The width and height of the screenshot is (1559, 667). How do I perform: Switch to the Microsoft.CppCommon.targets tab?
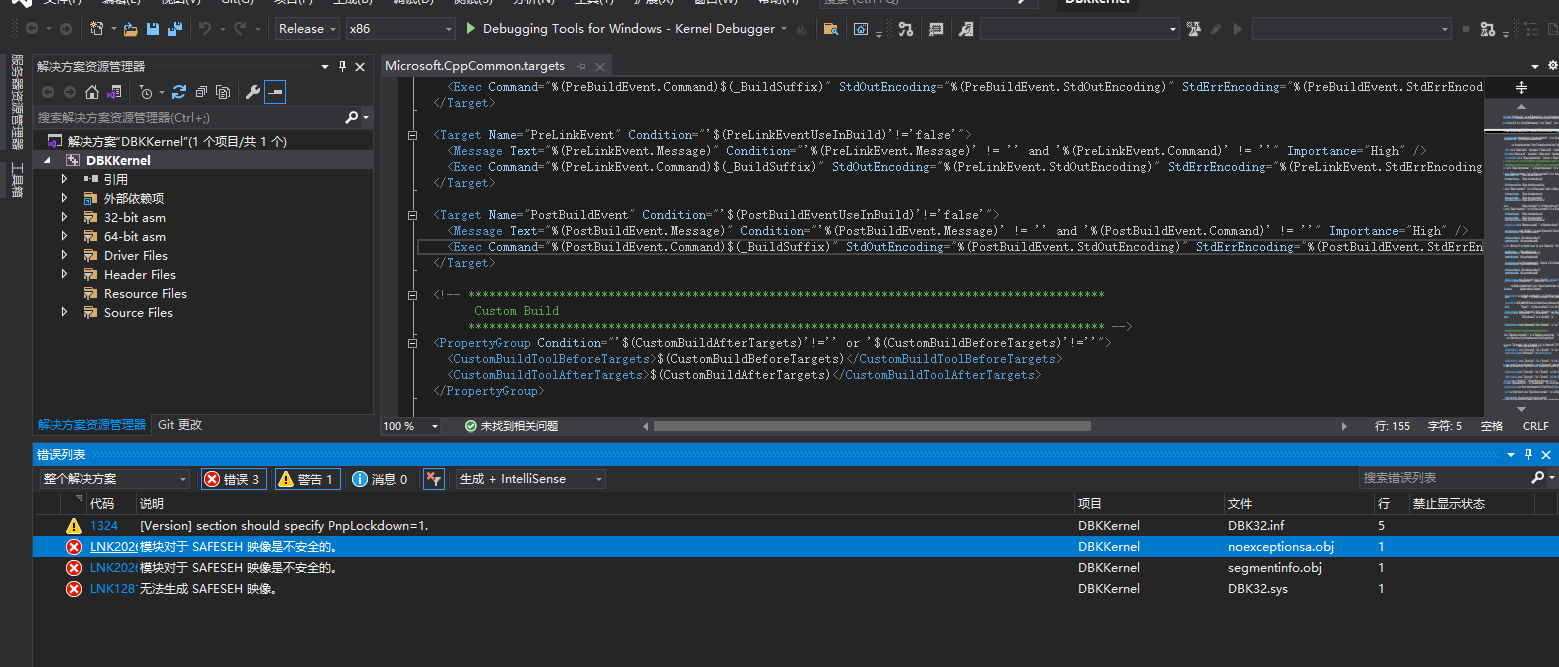pyautogui.click(x=475, y=66)
